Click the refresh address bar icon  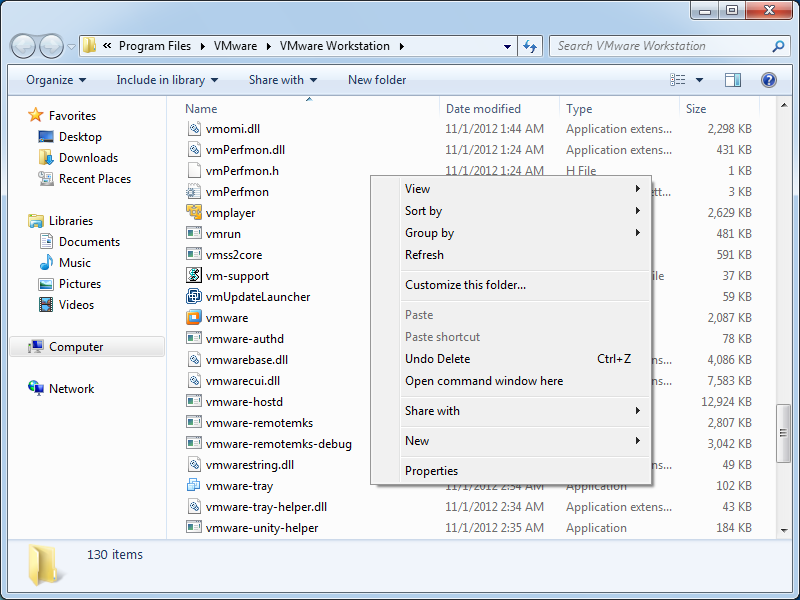[530, 46]
